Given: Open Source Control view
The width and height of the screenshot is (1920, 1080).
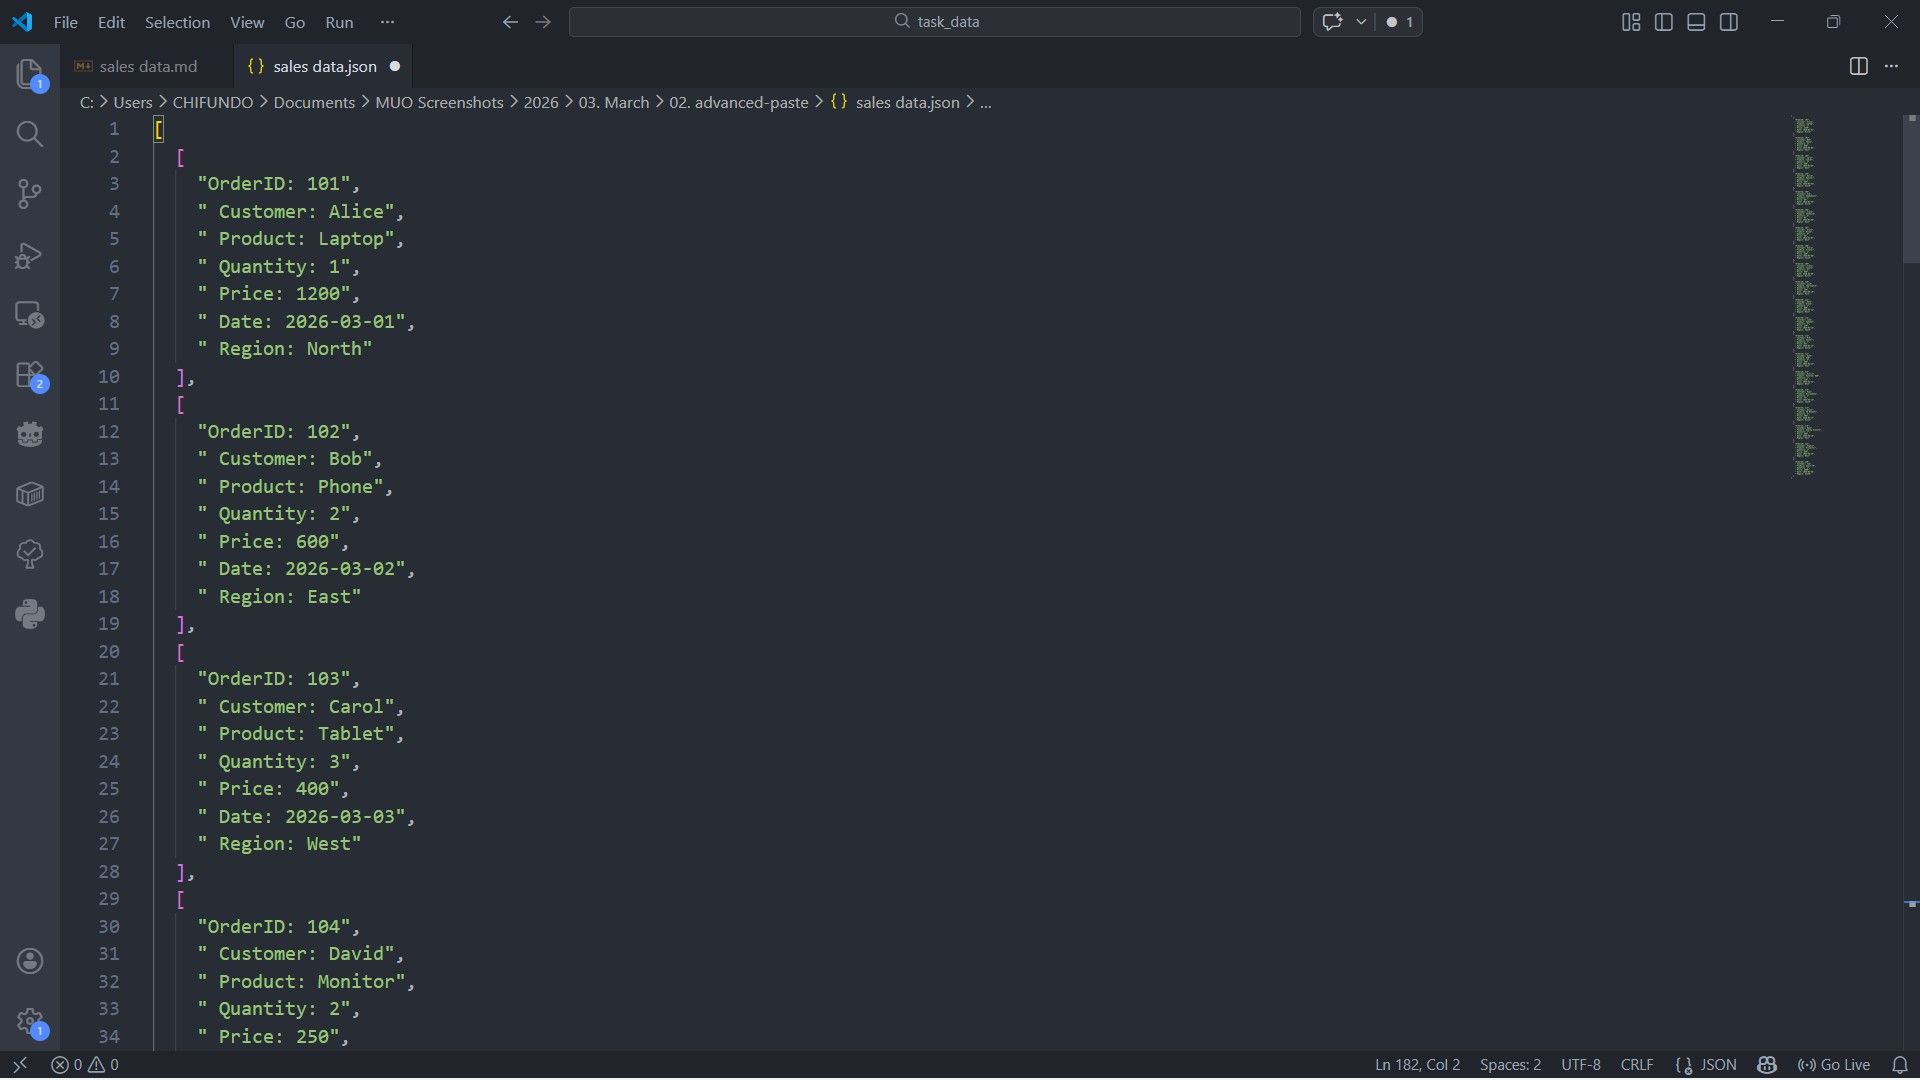Looking at the screenshot, I should (30, 194).
